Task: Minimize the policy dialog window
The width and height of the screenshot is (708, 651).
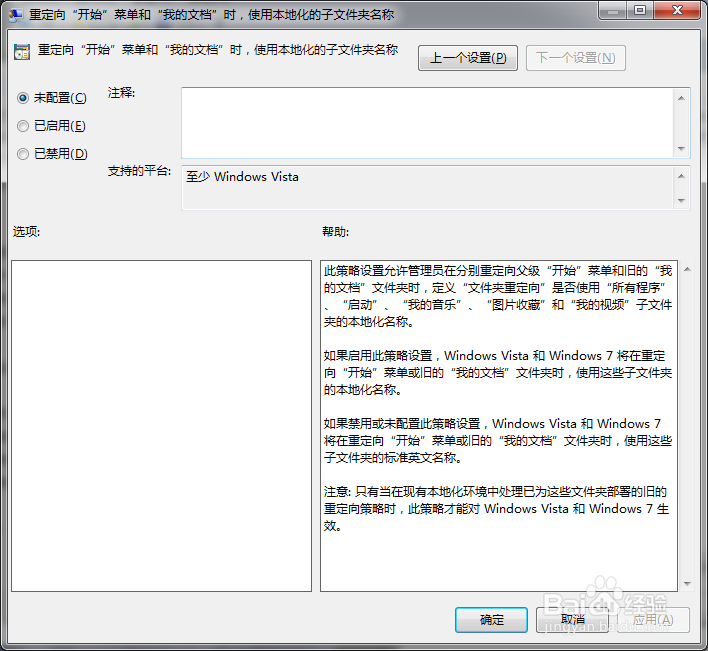Action: click(x=613, y=11)
